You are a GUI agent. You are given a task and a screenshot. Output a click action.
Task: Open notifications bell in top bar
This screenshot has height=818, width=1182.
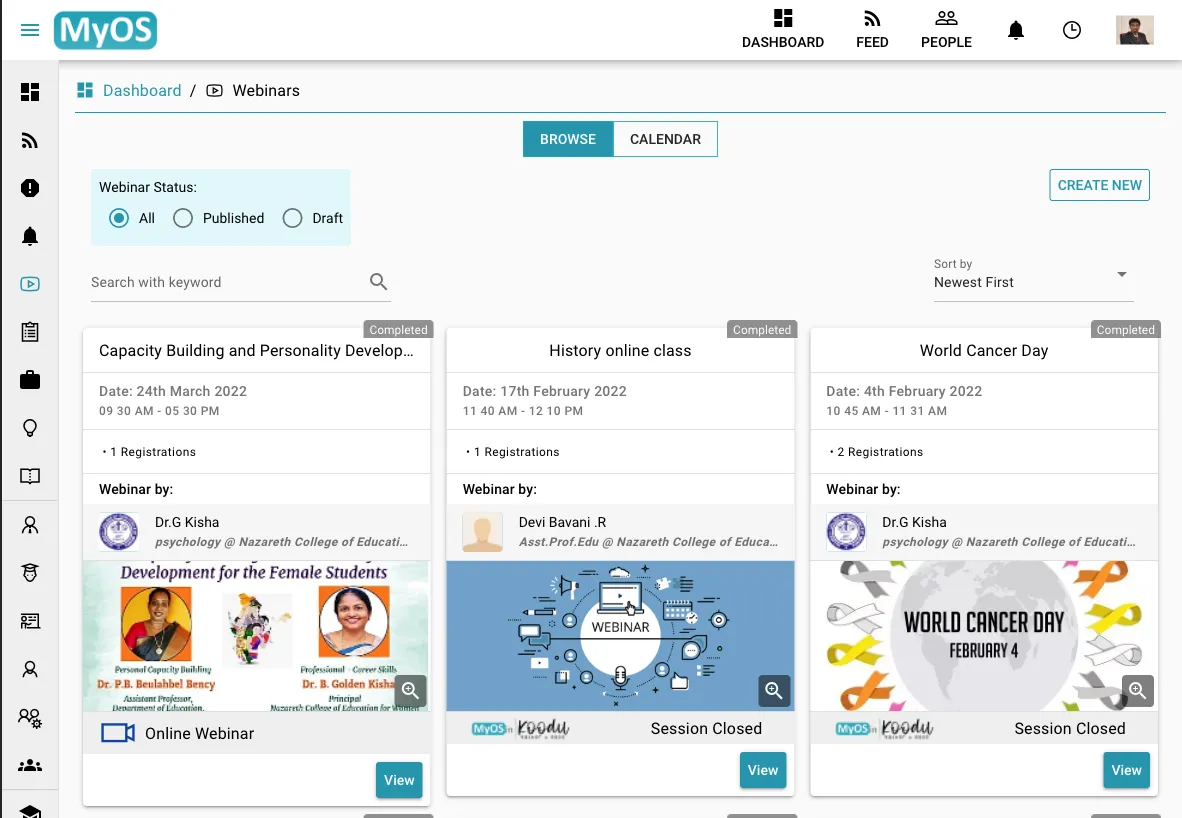[x=1016, y=30]
